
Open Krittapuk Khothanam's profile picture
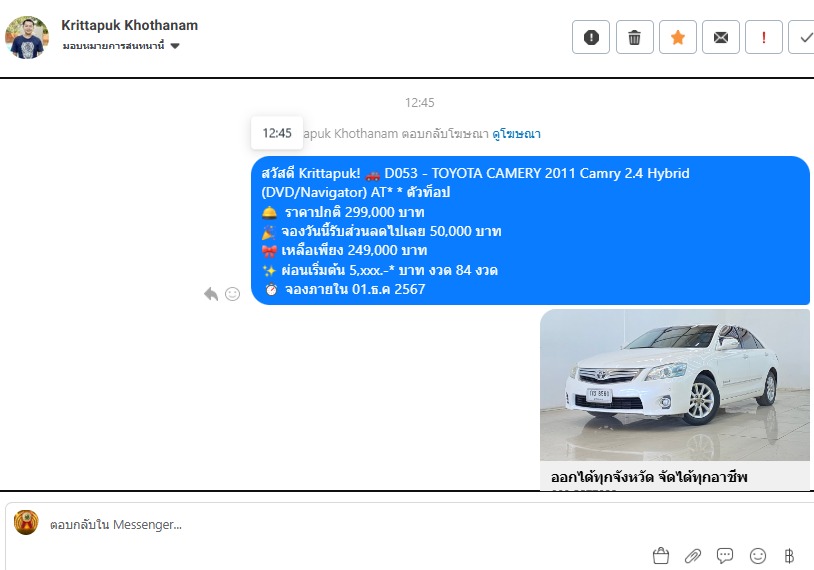[x=27, y=37]
